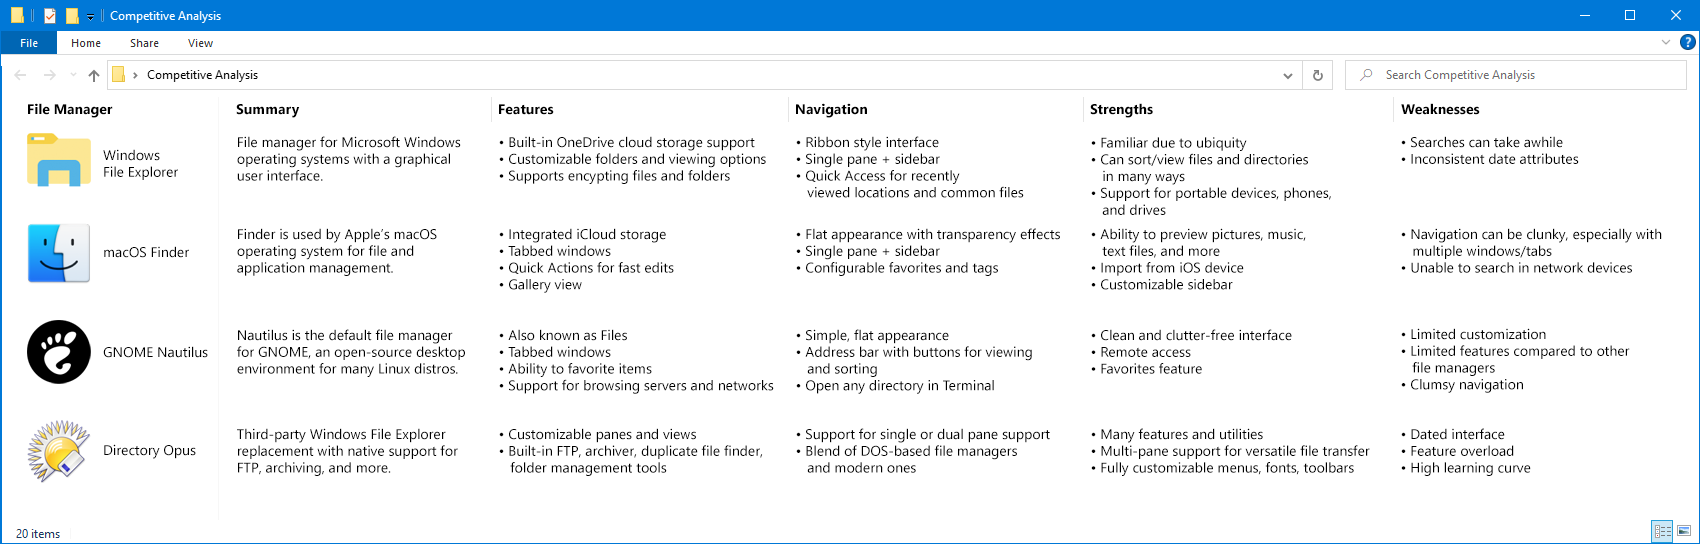
Task: Click the macOS Finder icon
Action: pyautogui.click(x=59, y=253)
